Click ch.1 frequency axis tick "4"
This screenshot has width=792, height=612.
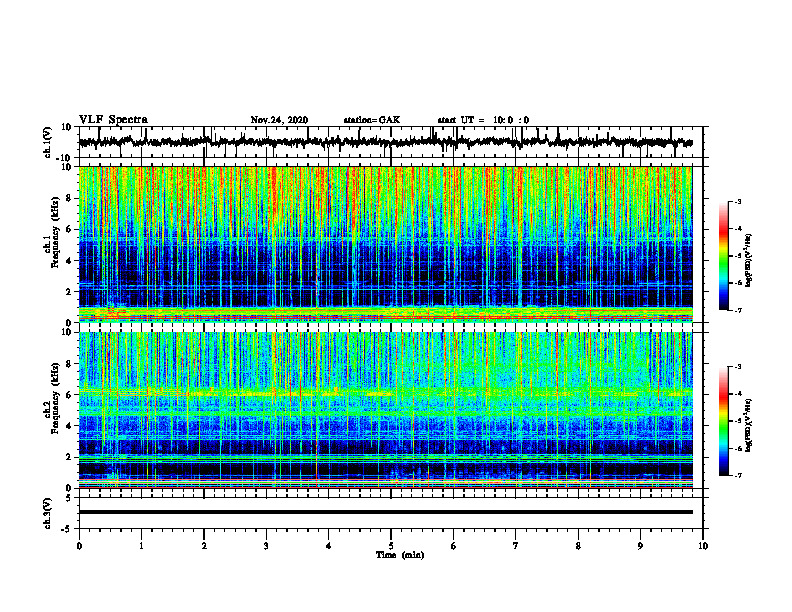(x=69, y=261)
